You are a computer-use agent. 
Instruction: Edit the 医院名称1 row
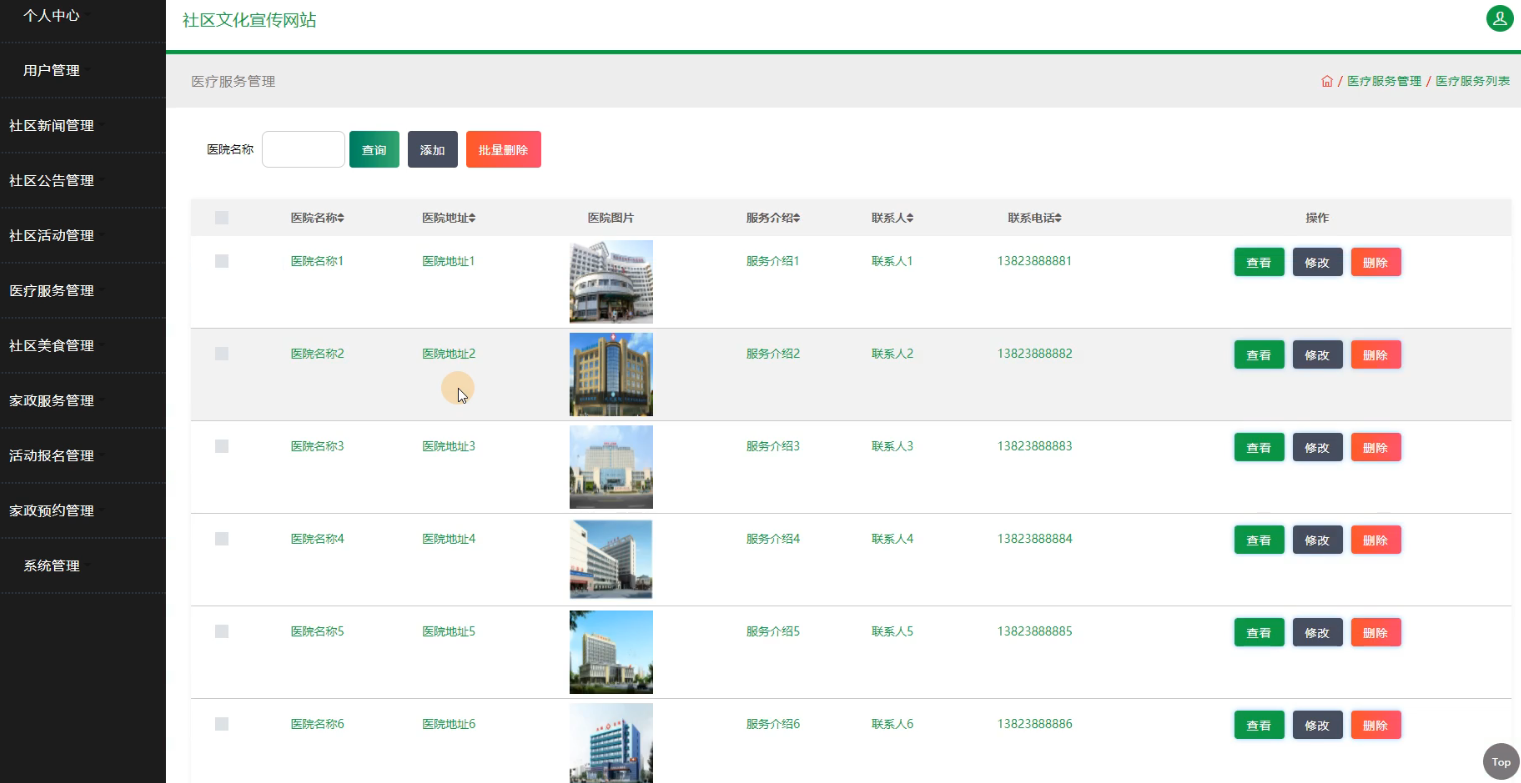click(x=1317, y=263)
